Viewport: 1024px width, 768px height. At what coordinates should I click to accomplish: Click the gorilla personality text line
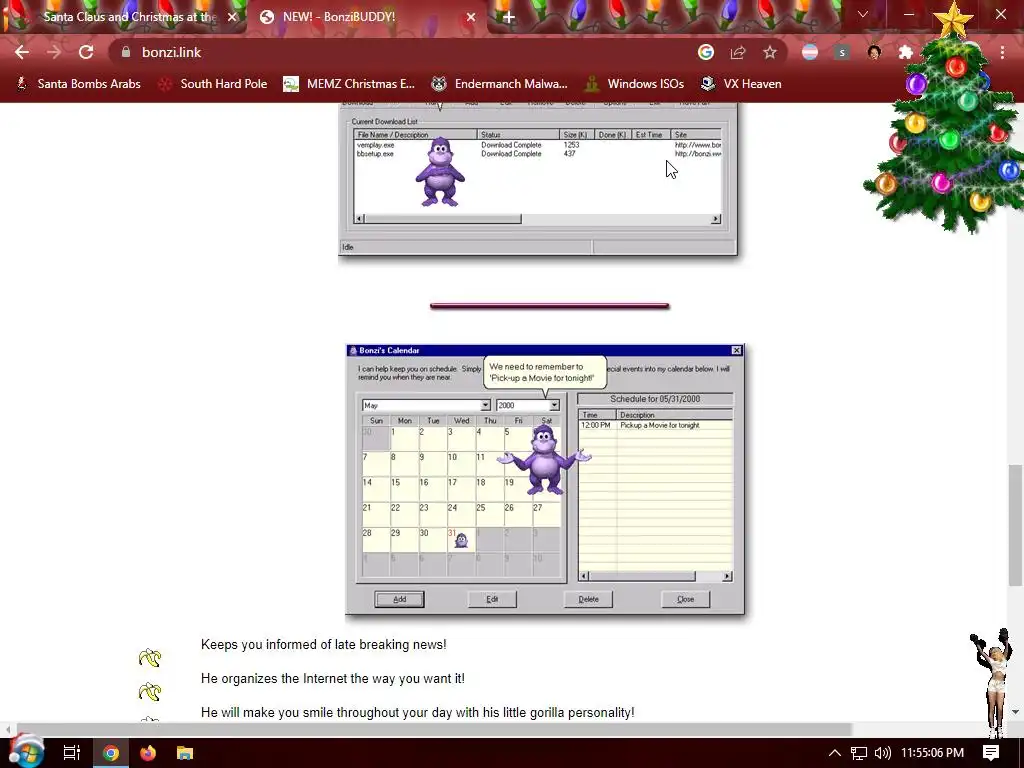417,712
